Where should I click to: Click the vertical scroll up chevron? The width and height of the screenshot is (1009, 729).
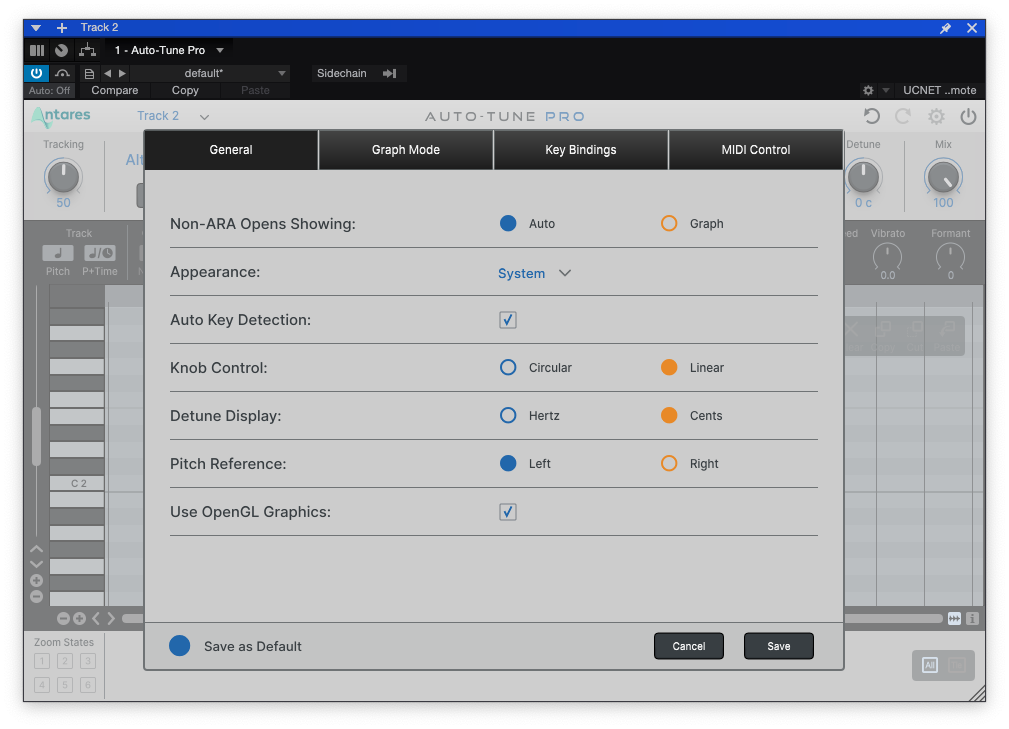point(37,549)
